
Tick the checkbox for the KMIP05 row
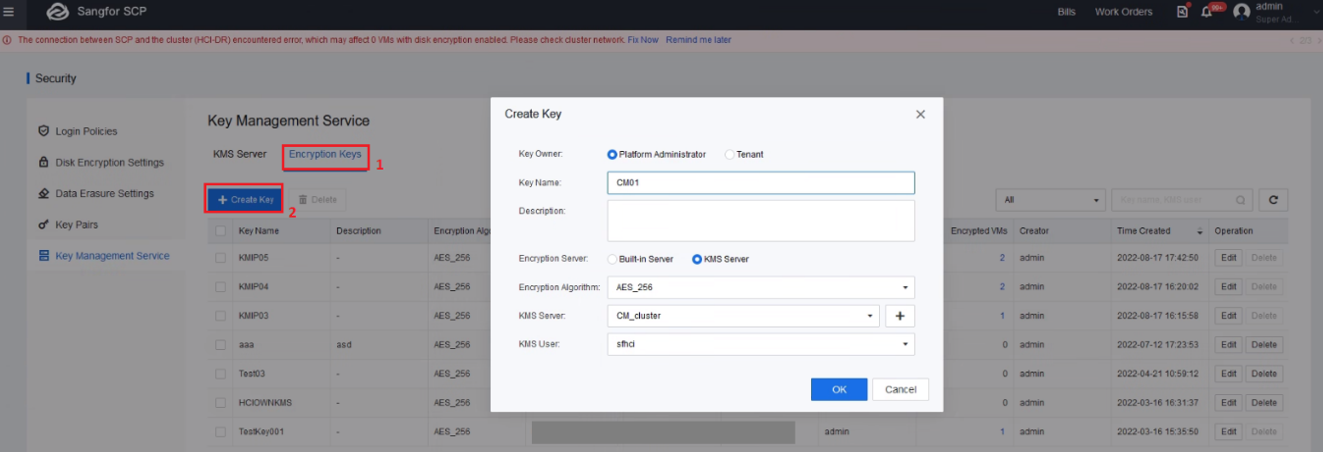pyautogui.click(x=221, y=258)
